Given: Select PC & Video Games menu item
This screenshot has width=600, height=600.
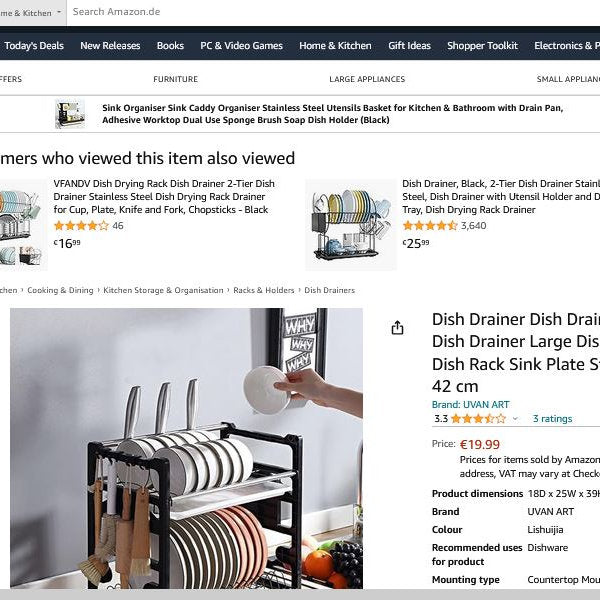Looking at the screenshot, I should tap(241, 46).
